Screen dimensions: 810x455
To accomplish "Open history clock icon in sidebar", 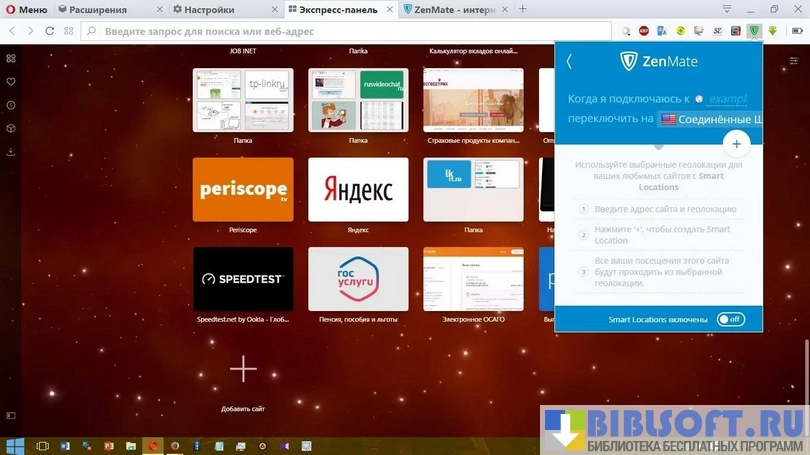I will click(11, 105).
